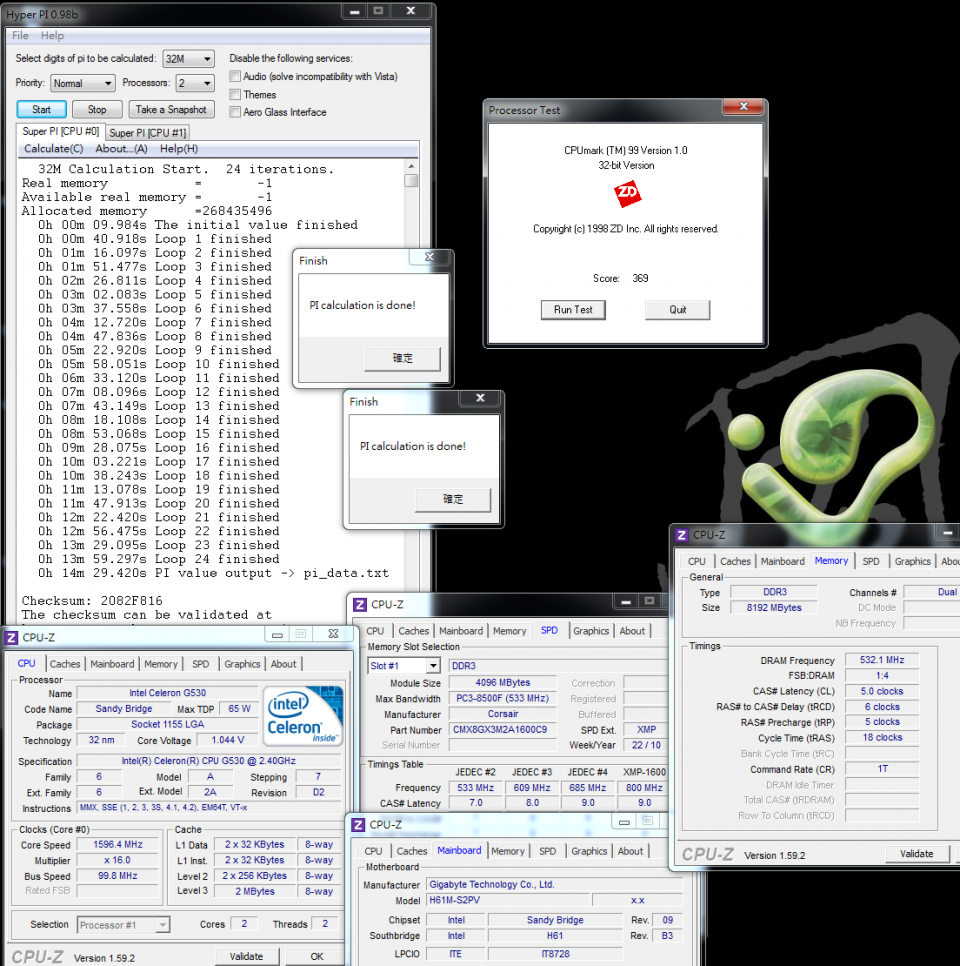Click the CPU-Z icon on the SPD window titlebar

point(360,604)
